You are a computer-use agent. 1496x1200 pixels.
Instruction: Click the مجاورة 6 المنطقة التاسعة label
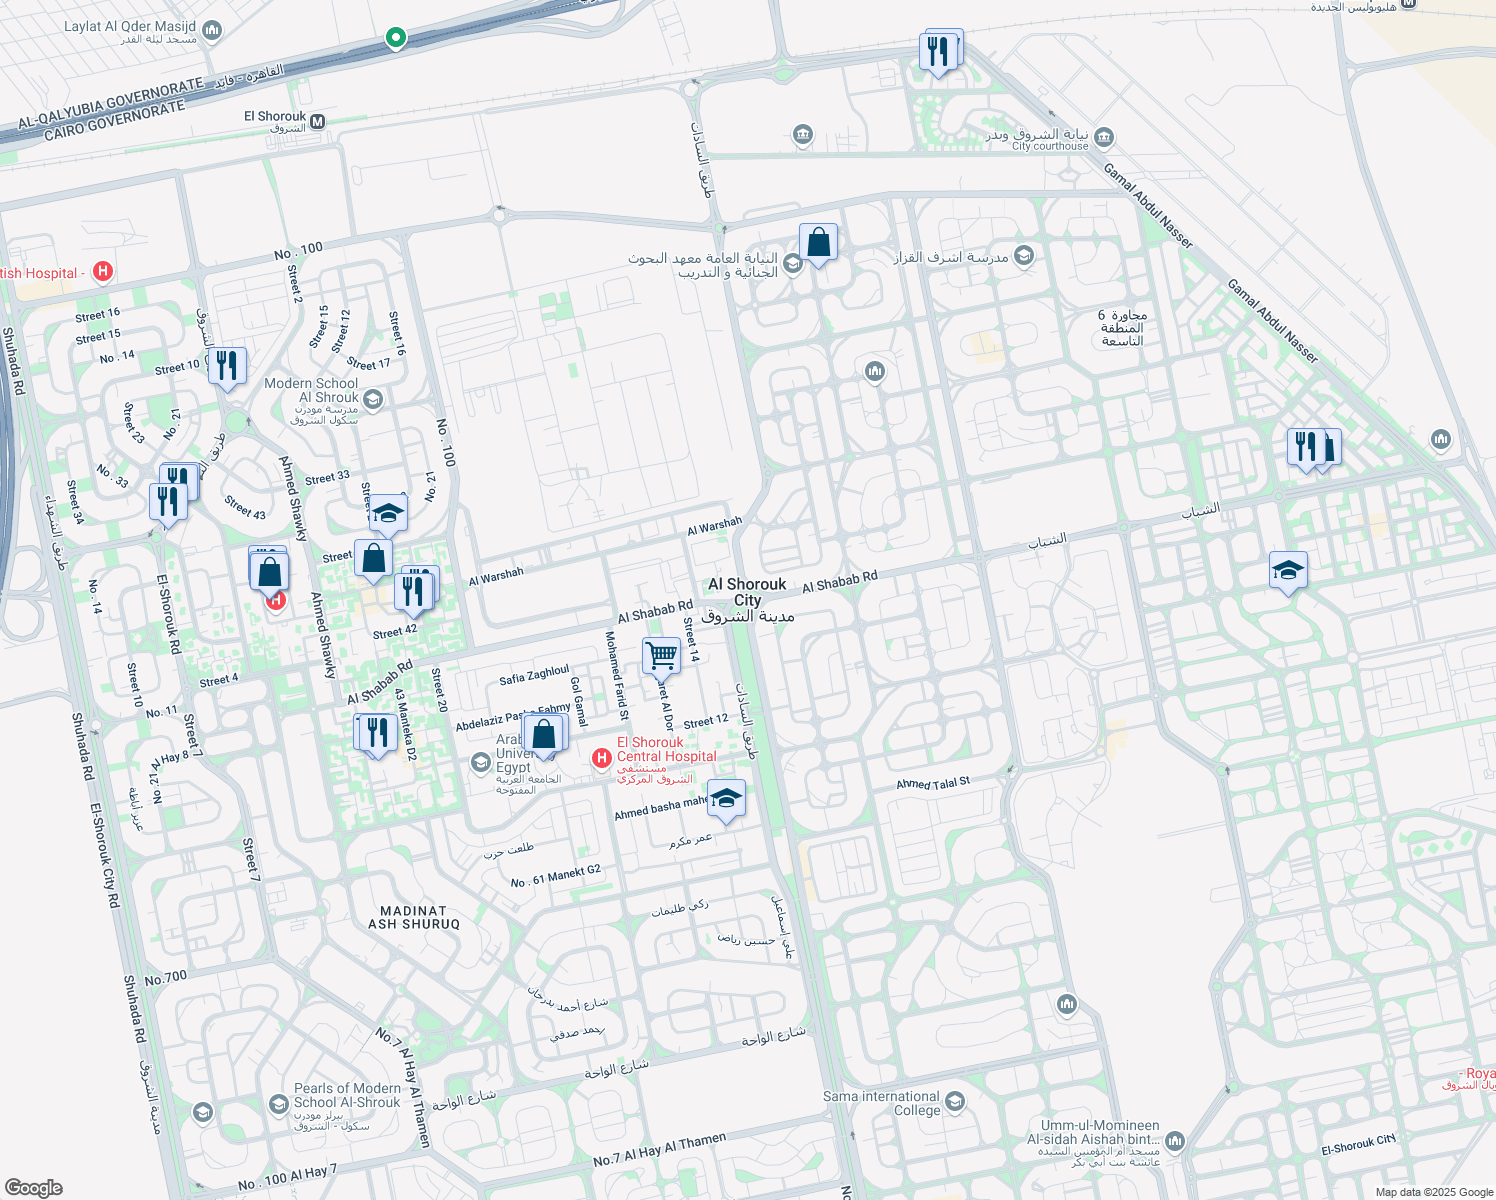click(1122, 328)
